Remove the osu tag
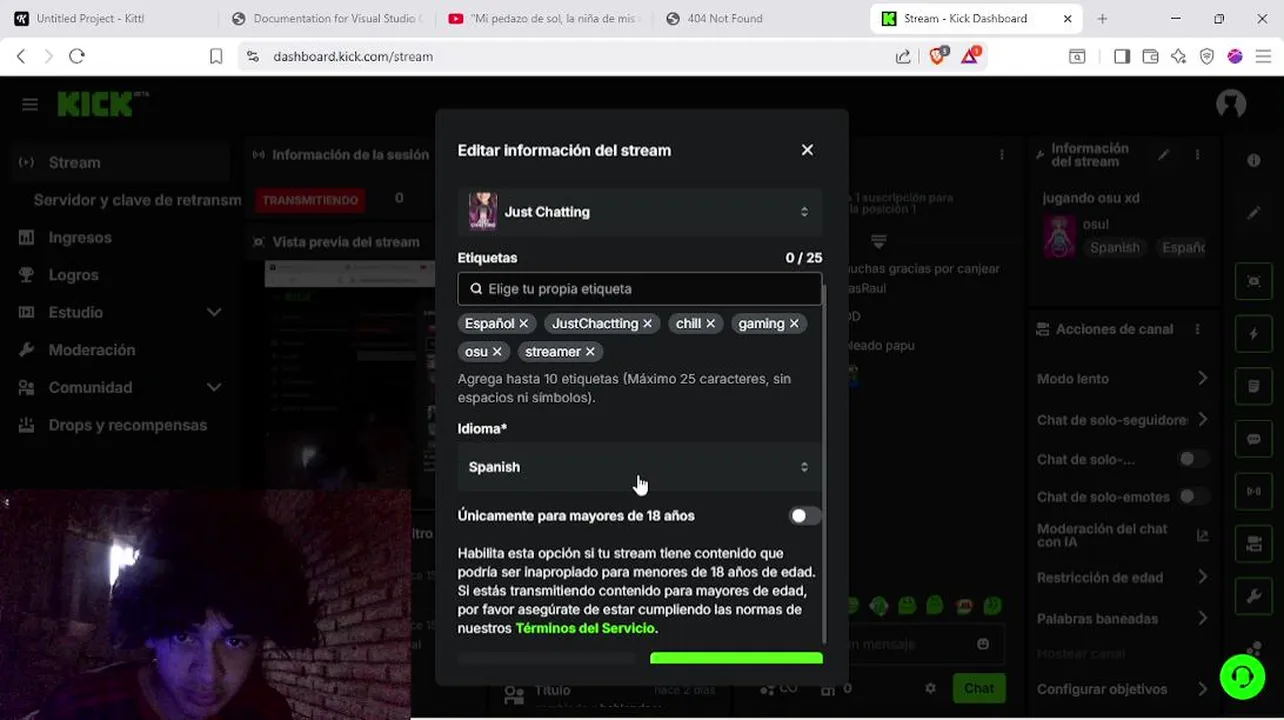Screen dimensions: 1284x720 point(497,352)
